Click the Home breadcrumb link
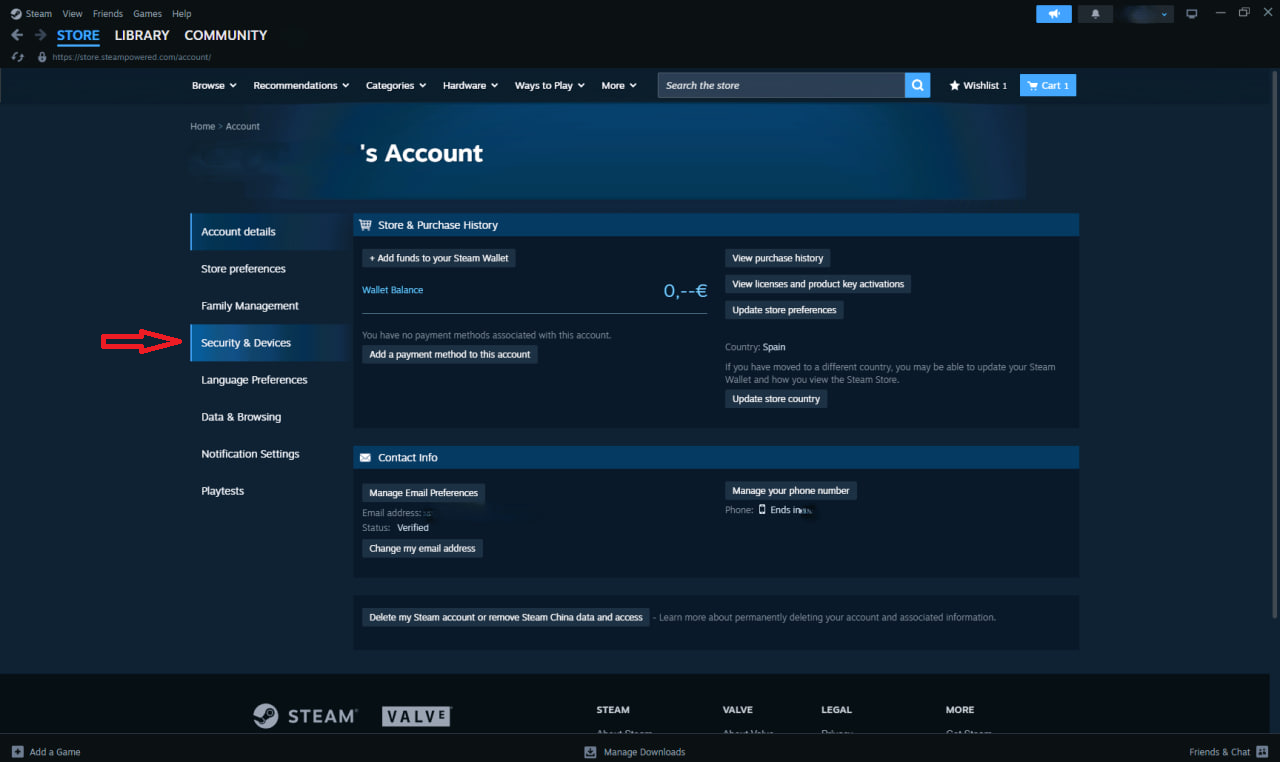Screen dimensions: 1280x762 pos(203,127)
